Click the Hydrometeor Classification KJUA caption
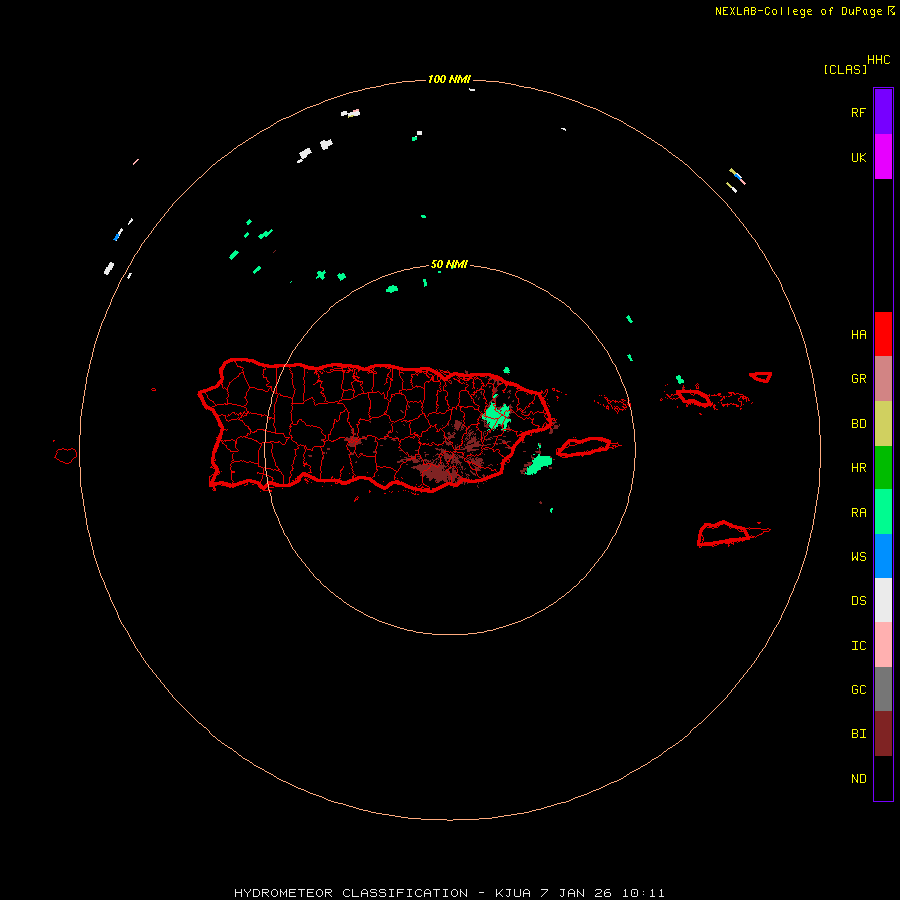Viewport: 900px width, 900px height. [449, 893]
